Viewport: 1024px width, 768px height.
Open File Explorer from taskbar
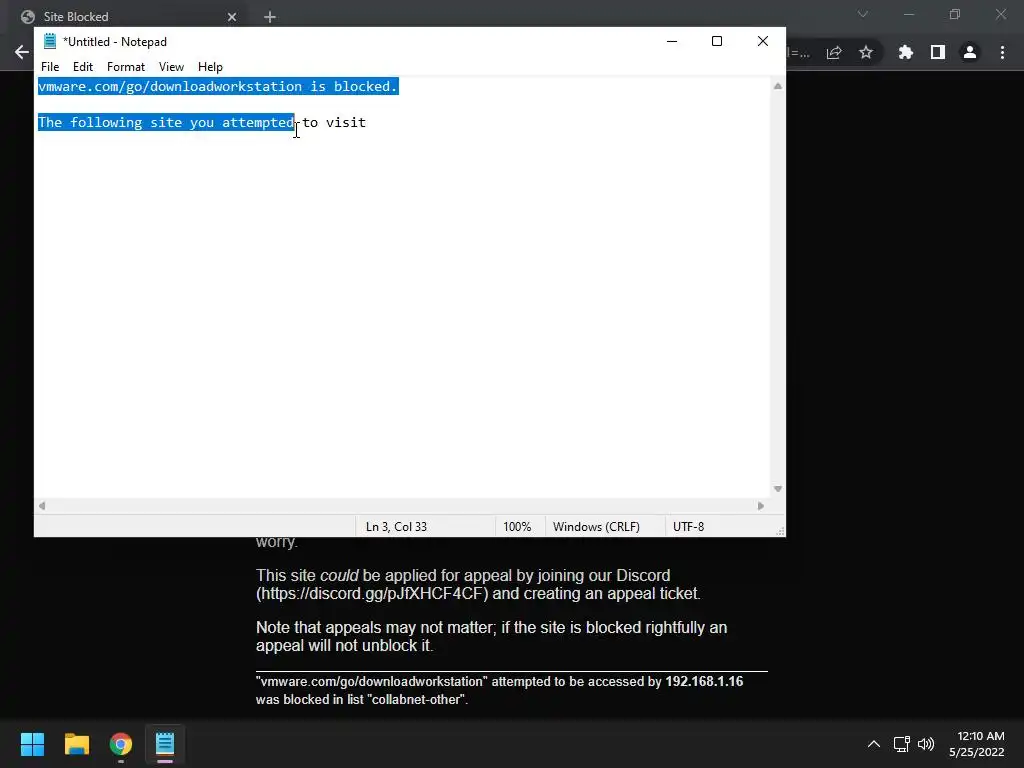coord(76,744)
